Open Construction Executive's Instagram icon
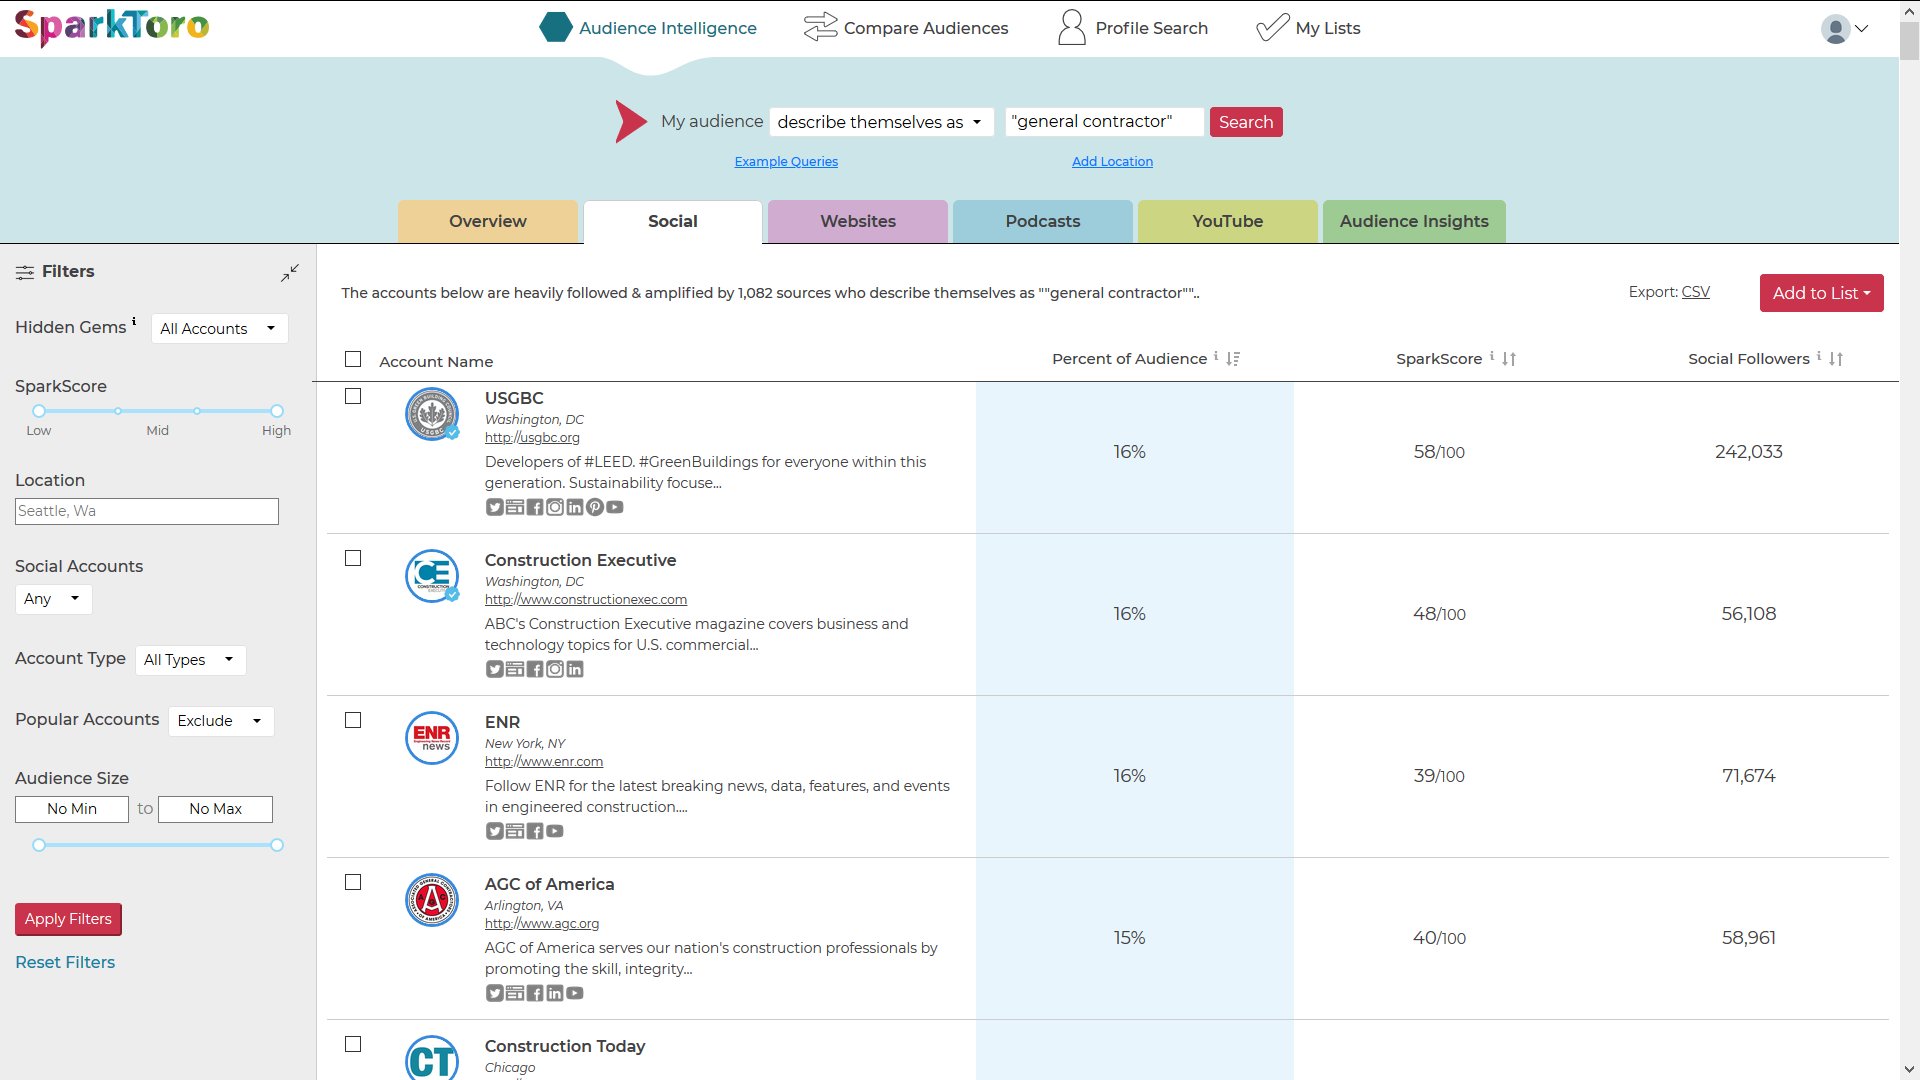1920x1080 pixels. [554, 669]
